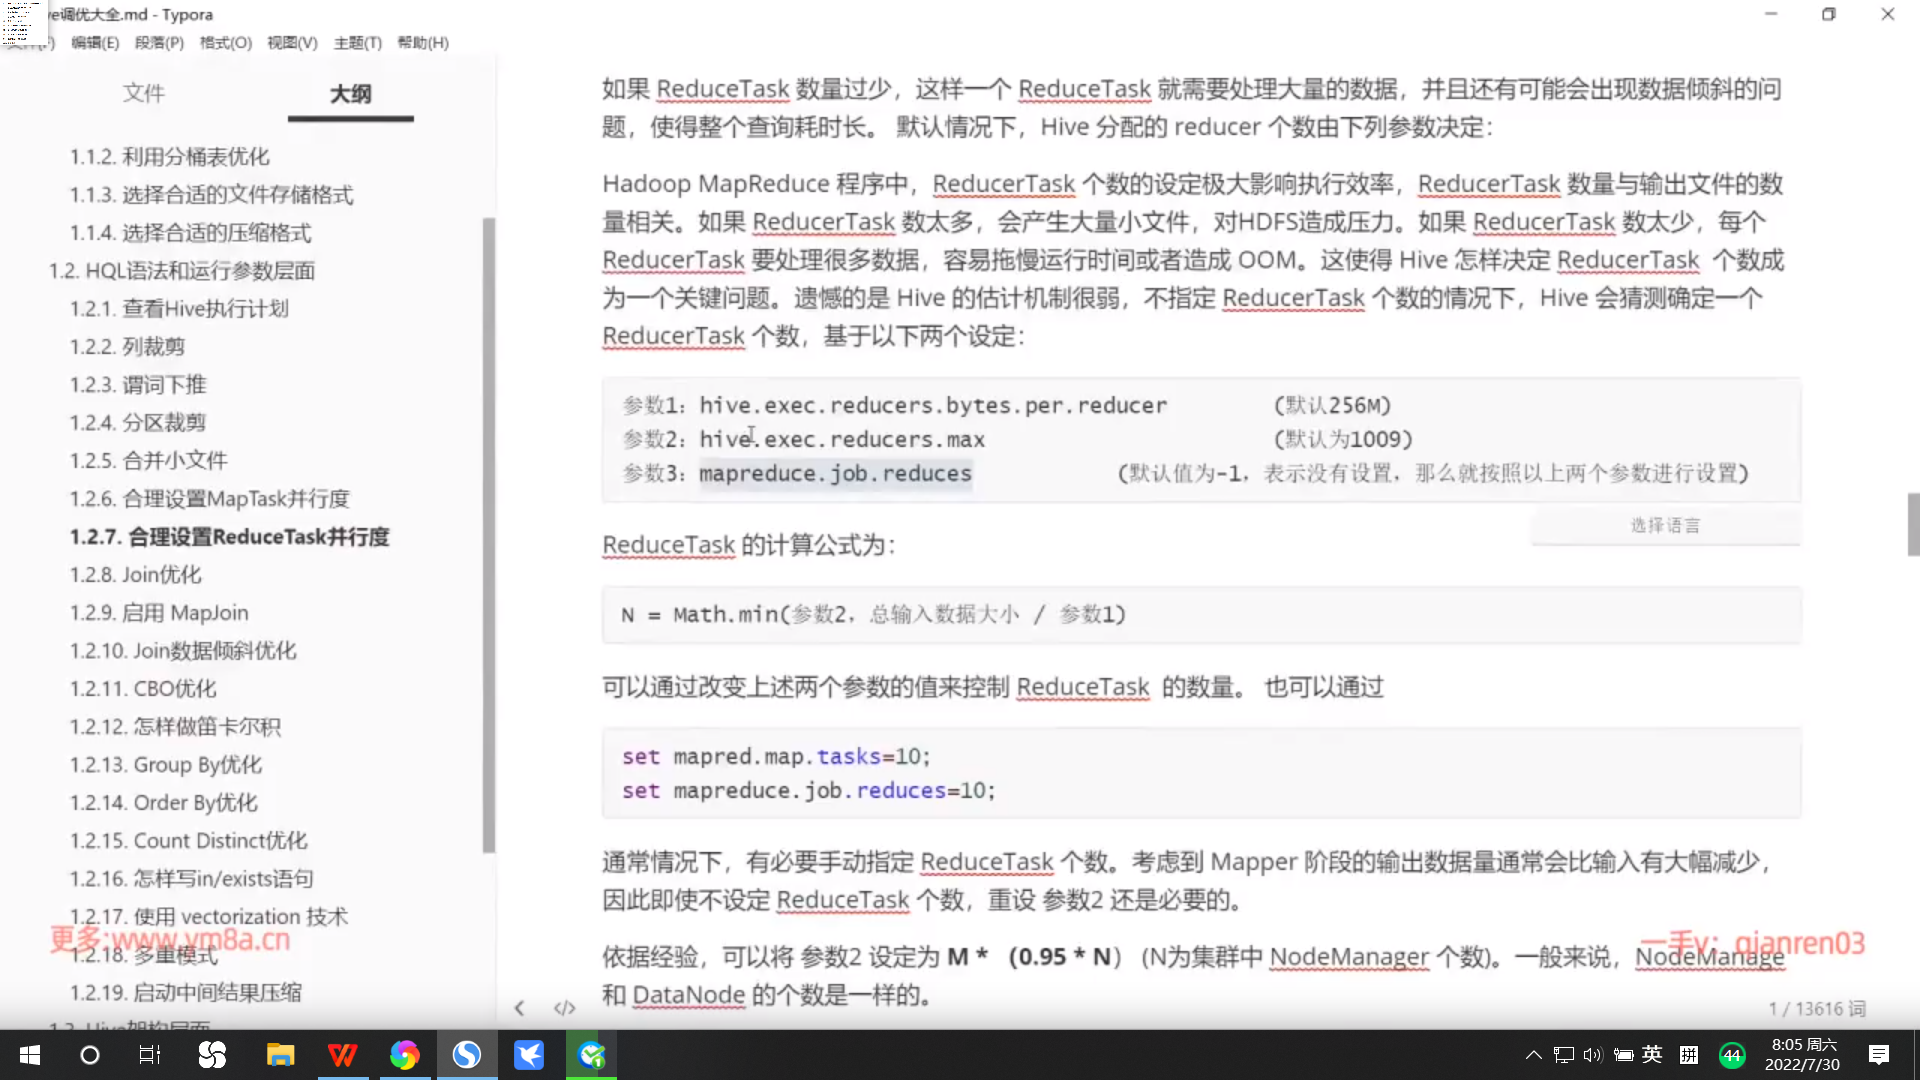Screen dimensions: 1920x1080
Task: Open the notification center icon
Action: pyautogui.click(x=1879, y=1055)
